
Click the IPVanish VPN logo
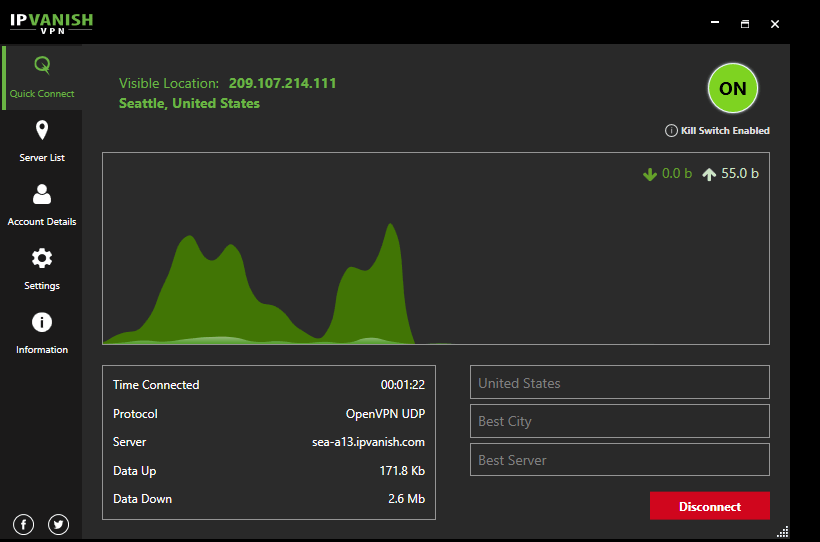[x=51, y=22]
